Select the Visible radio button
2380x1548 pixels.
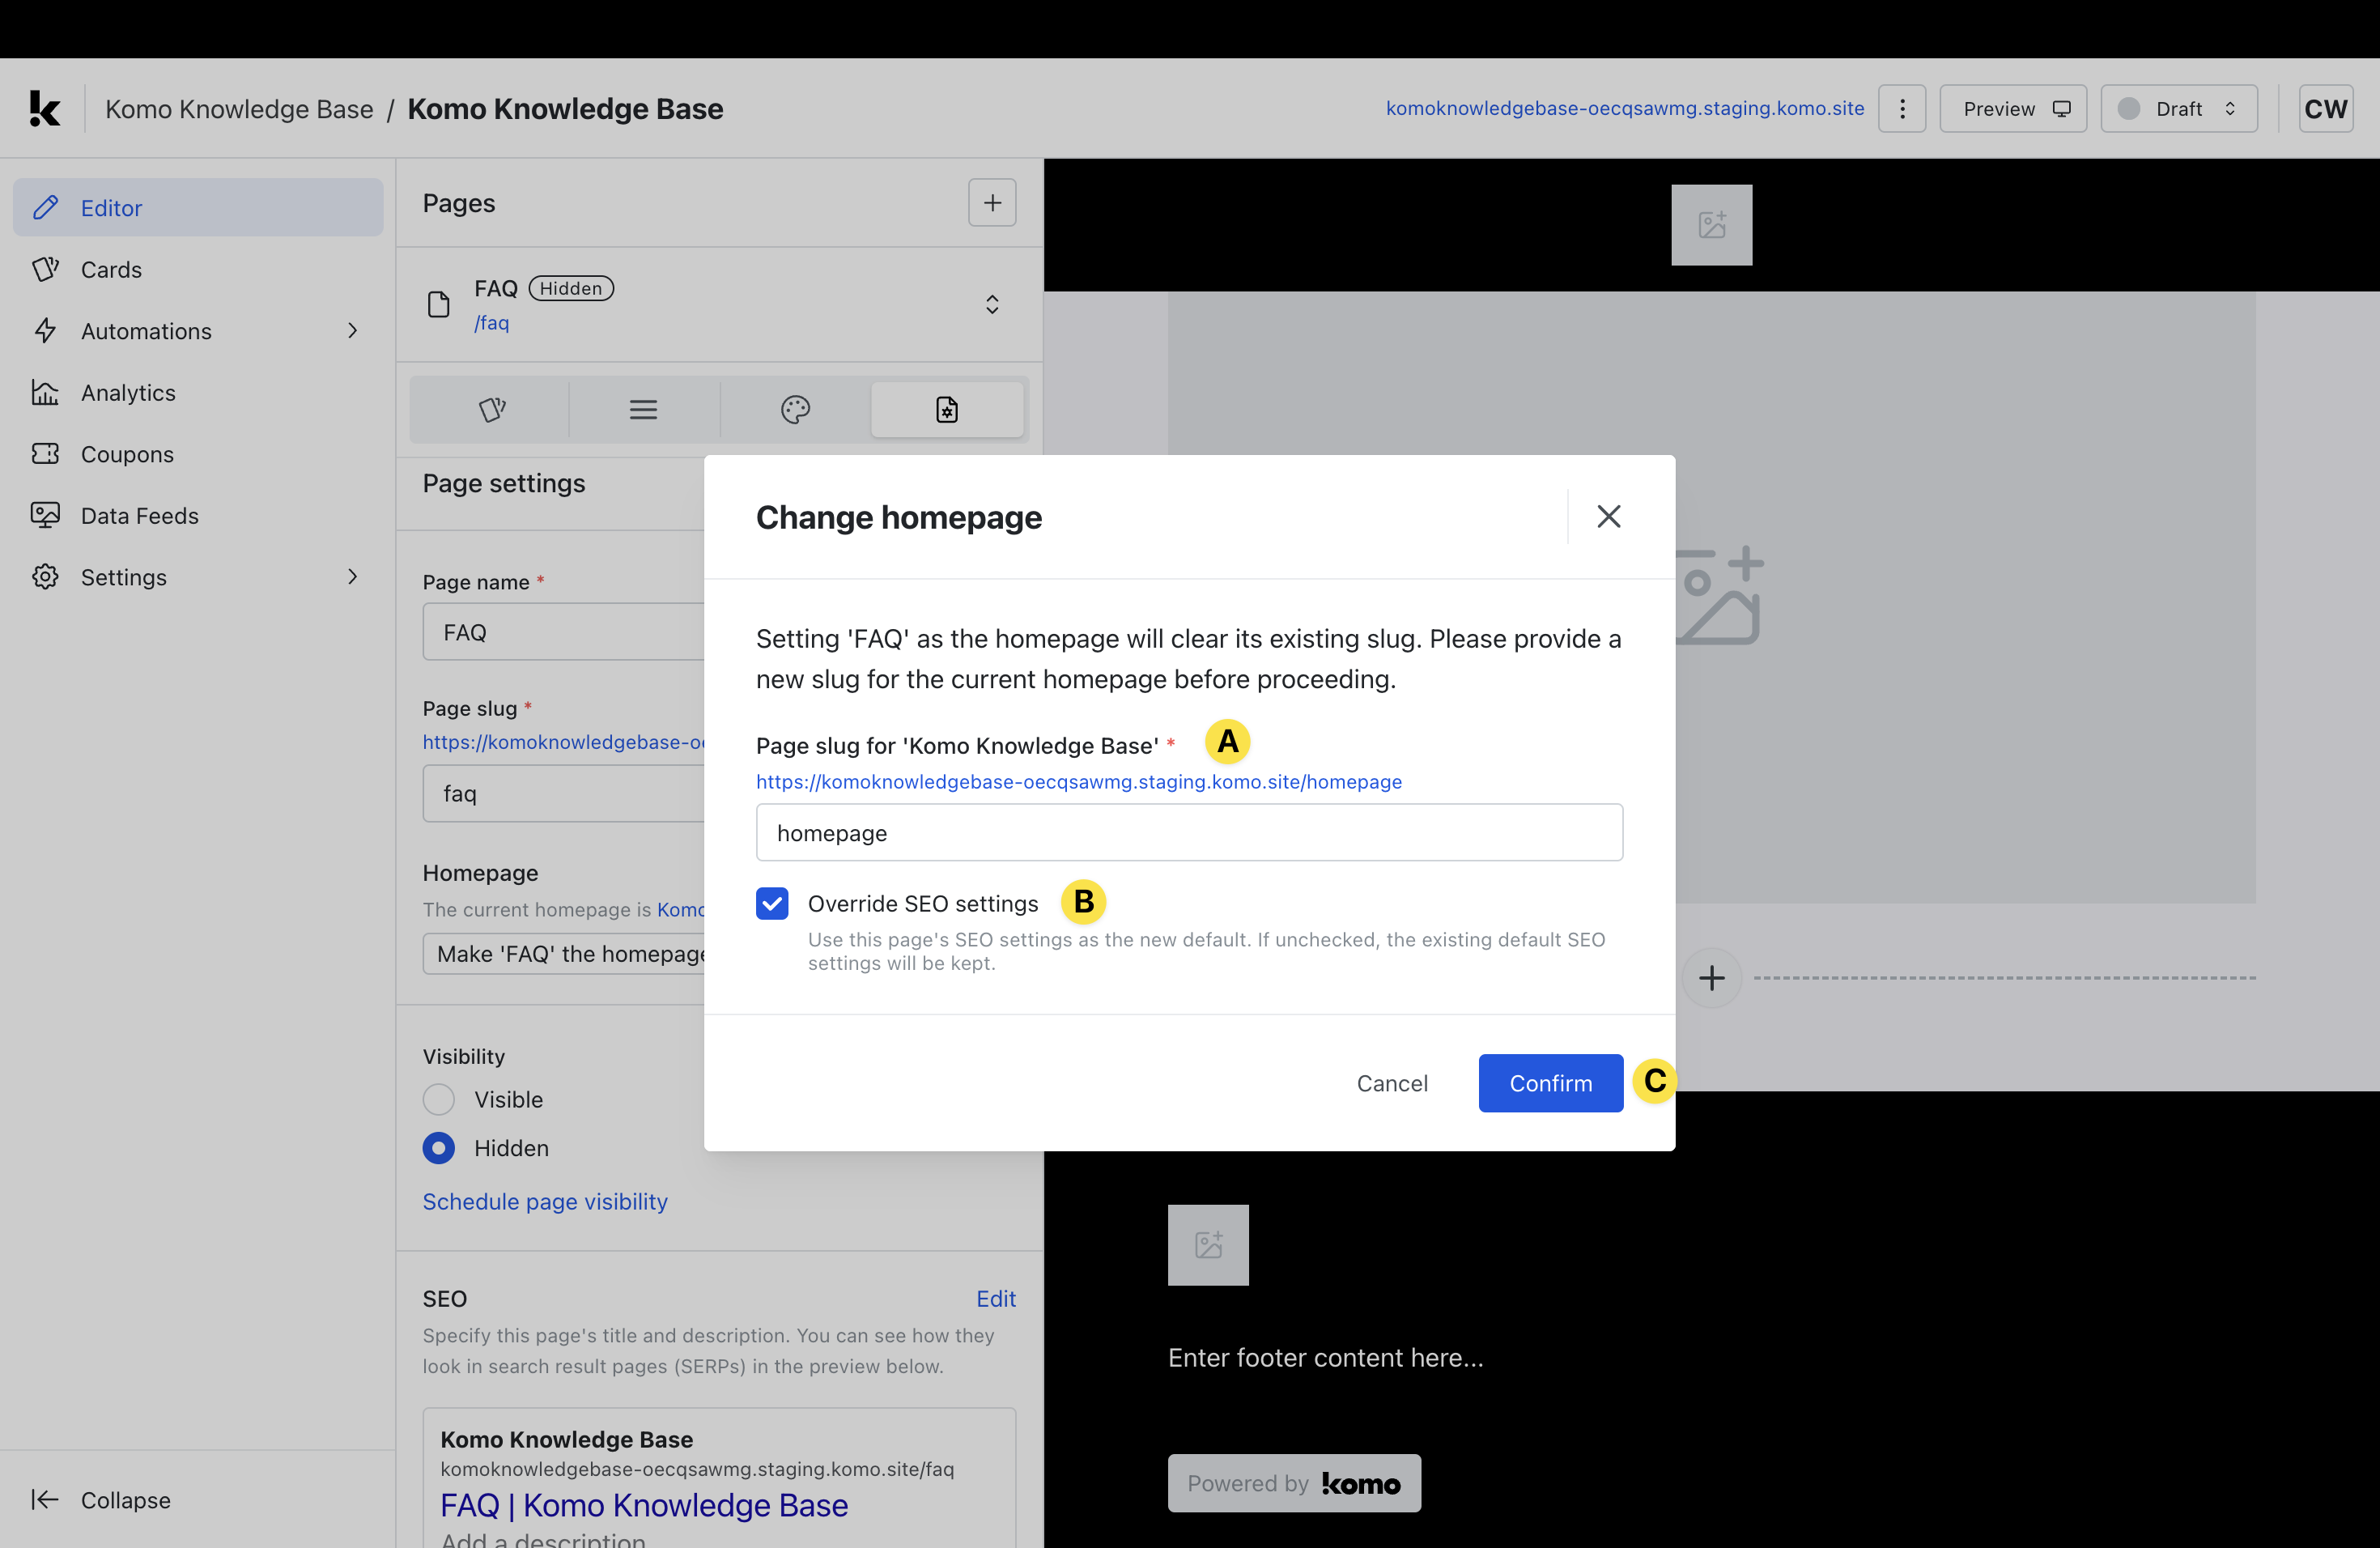coord(438,1099)
